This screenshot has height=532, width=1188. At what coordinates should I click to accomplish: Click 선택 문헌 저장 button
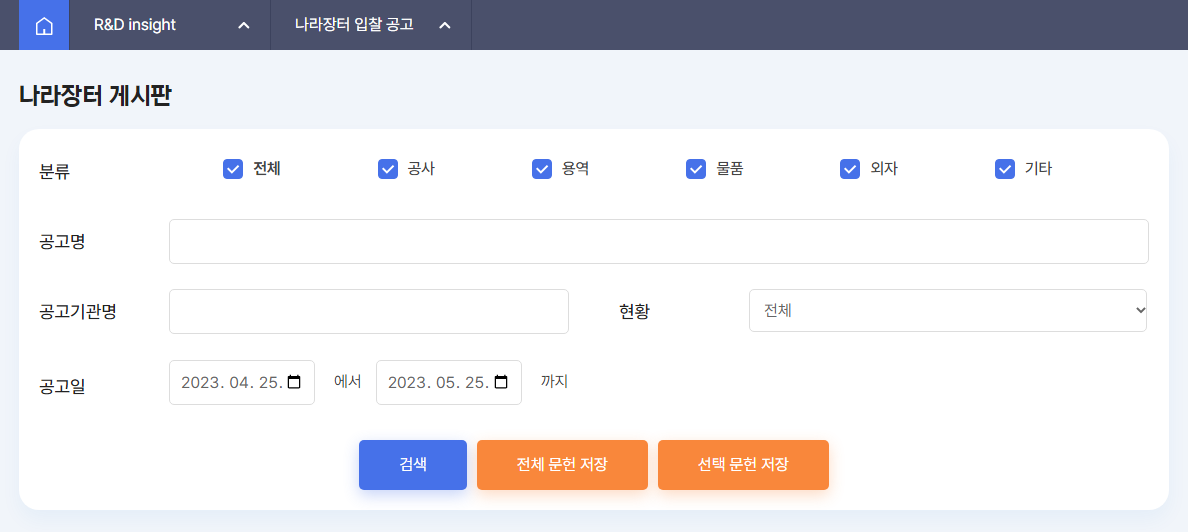(743, 465)
